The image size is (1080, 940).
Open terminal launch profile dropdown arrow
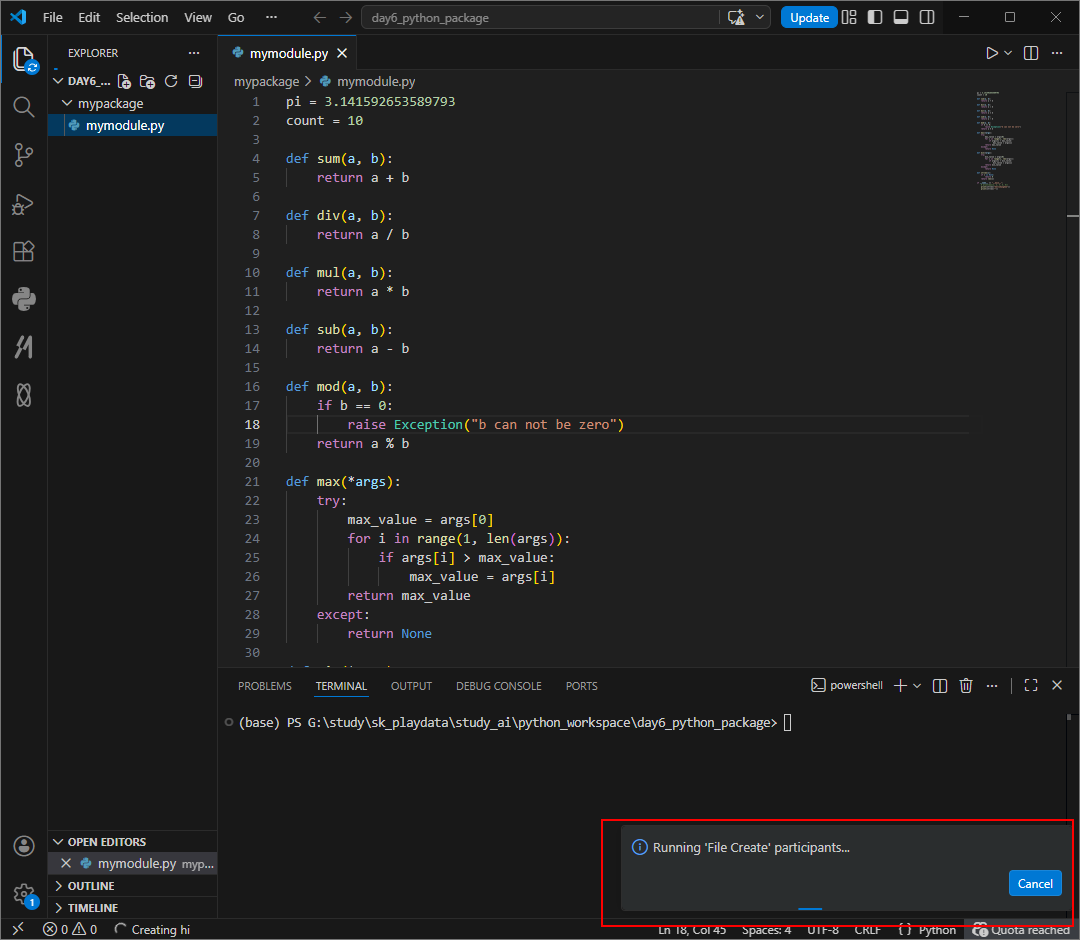(x=917, y=686)
